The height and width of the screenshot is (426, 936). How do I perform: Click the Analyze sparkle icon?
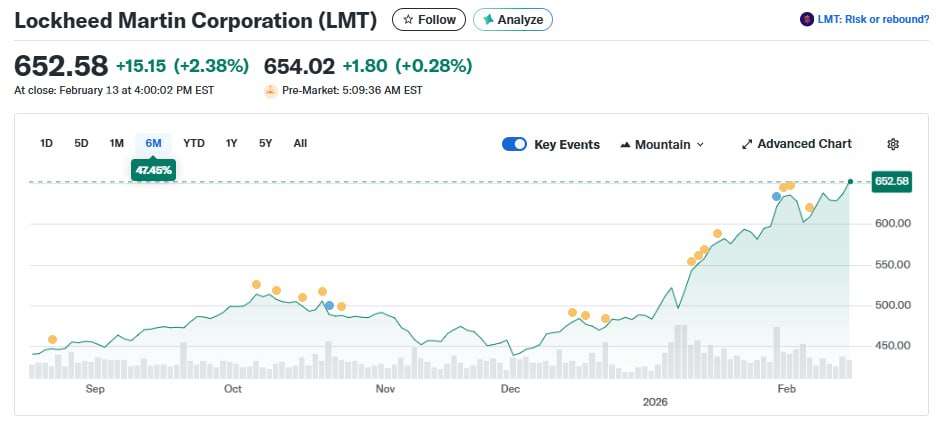(x=488, y=19)
